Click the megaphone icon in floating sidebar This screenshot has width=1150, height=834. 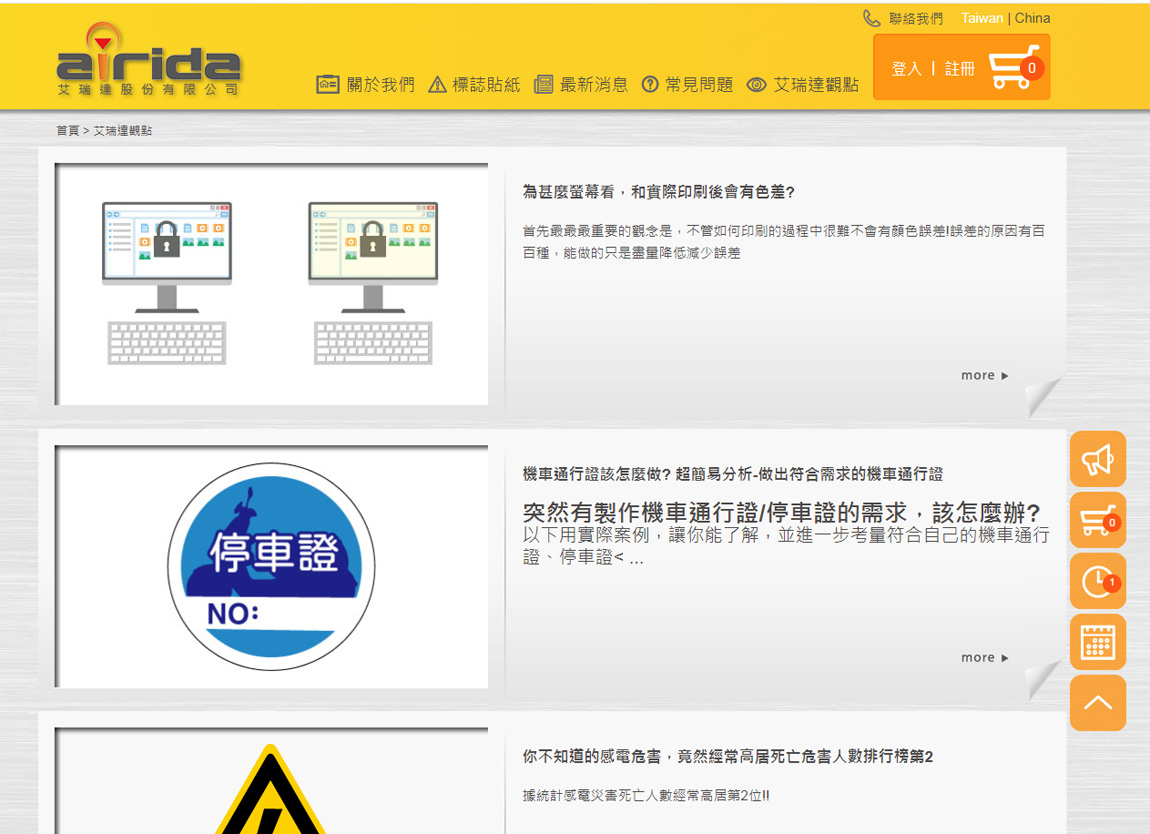1097,459
